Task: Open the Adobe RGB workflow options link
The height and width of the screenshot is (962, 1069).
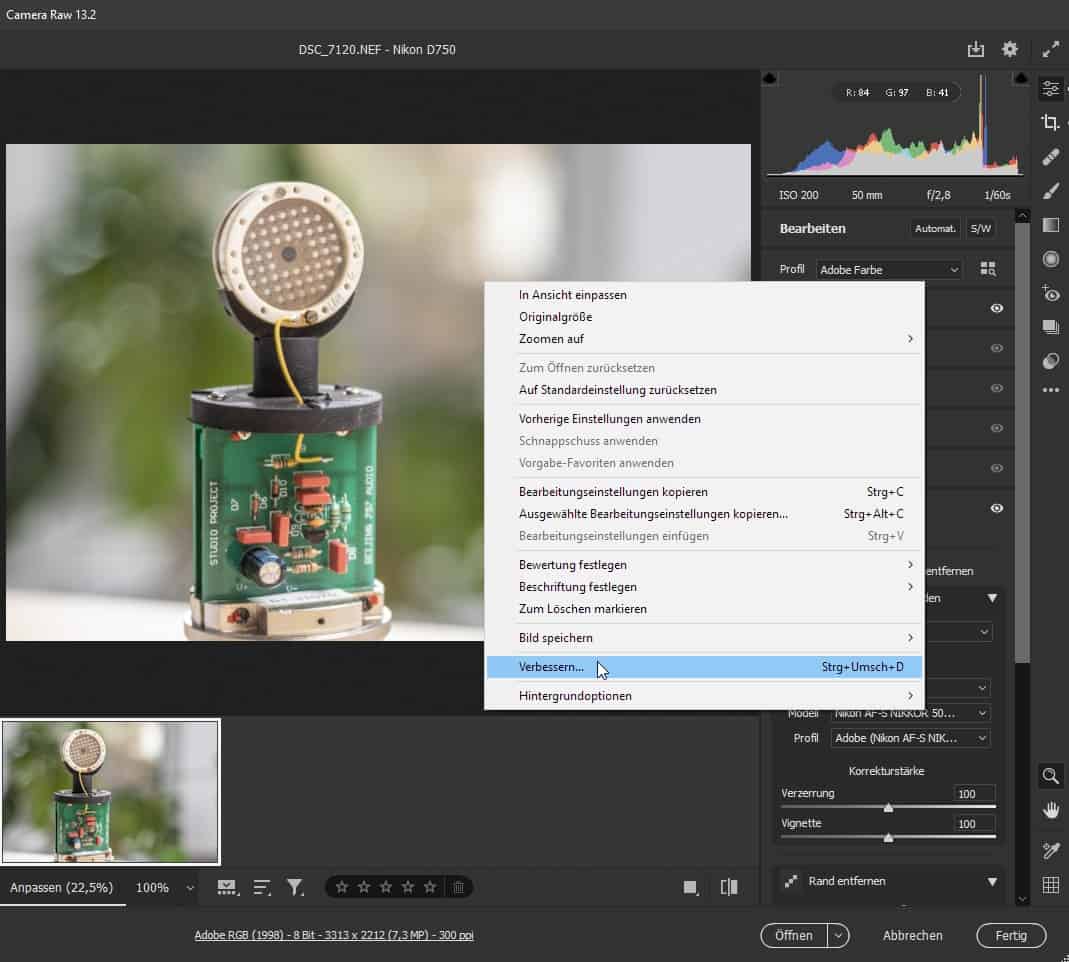Action: [x=334, y=935]
